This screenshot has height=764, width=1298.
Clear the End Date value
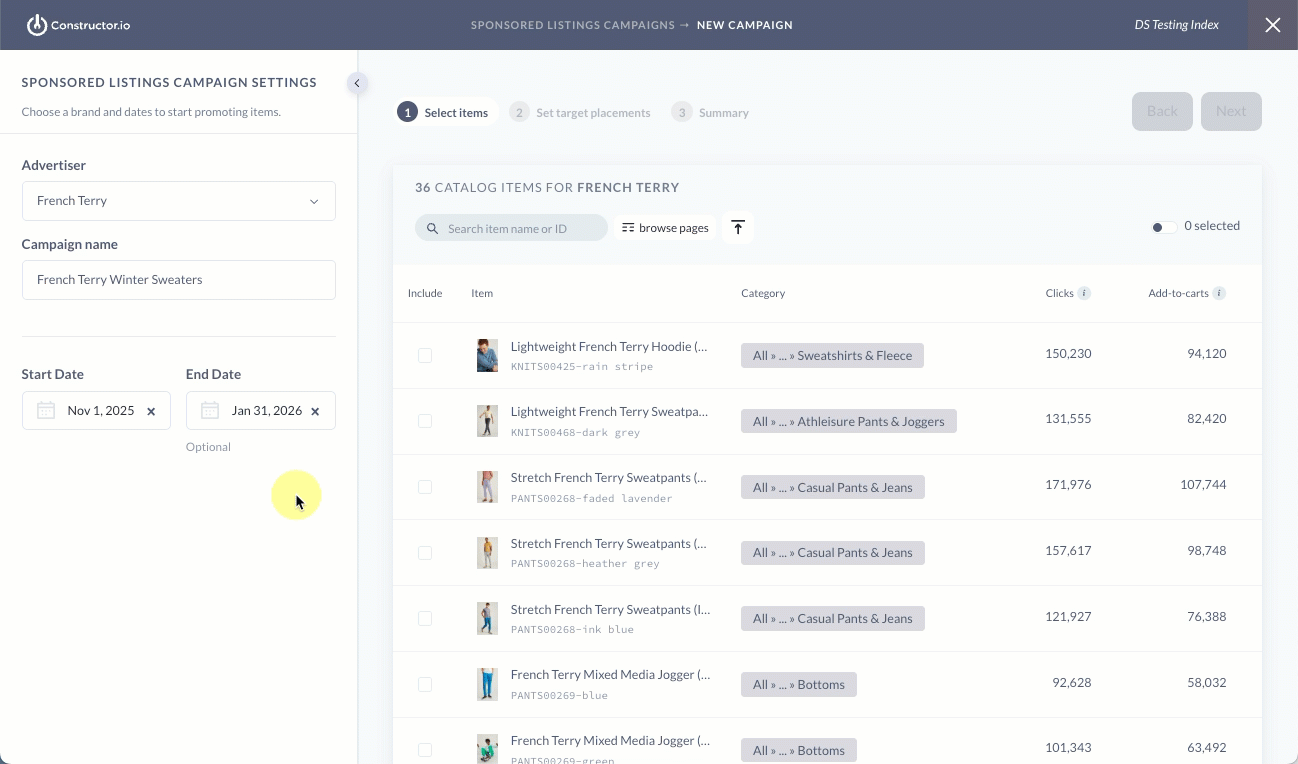point(315,411)
